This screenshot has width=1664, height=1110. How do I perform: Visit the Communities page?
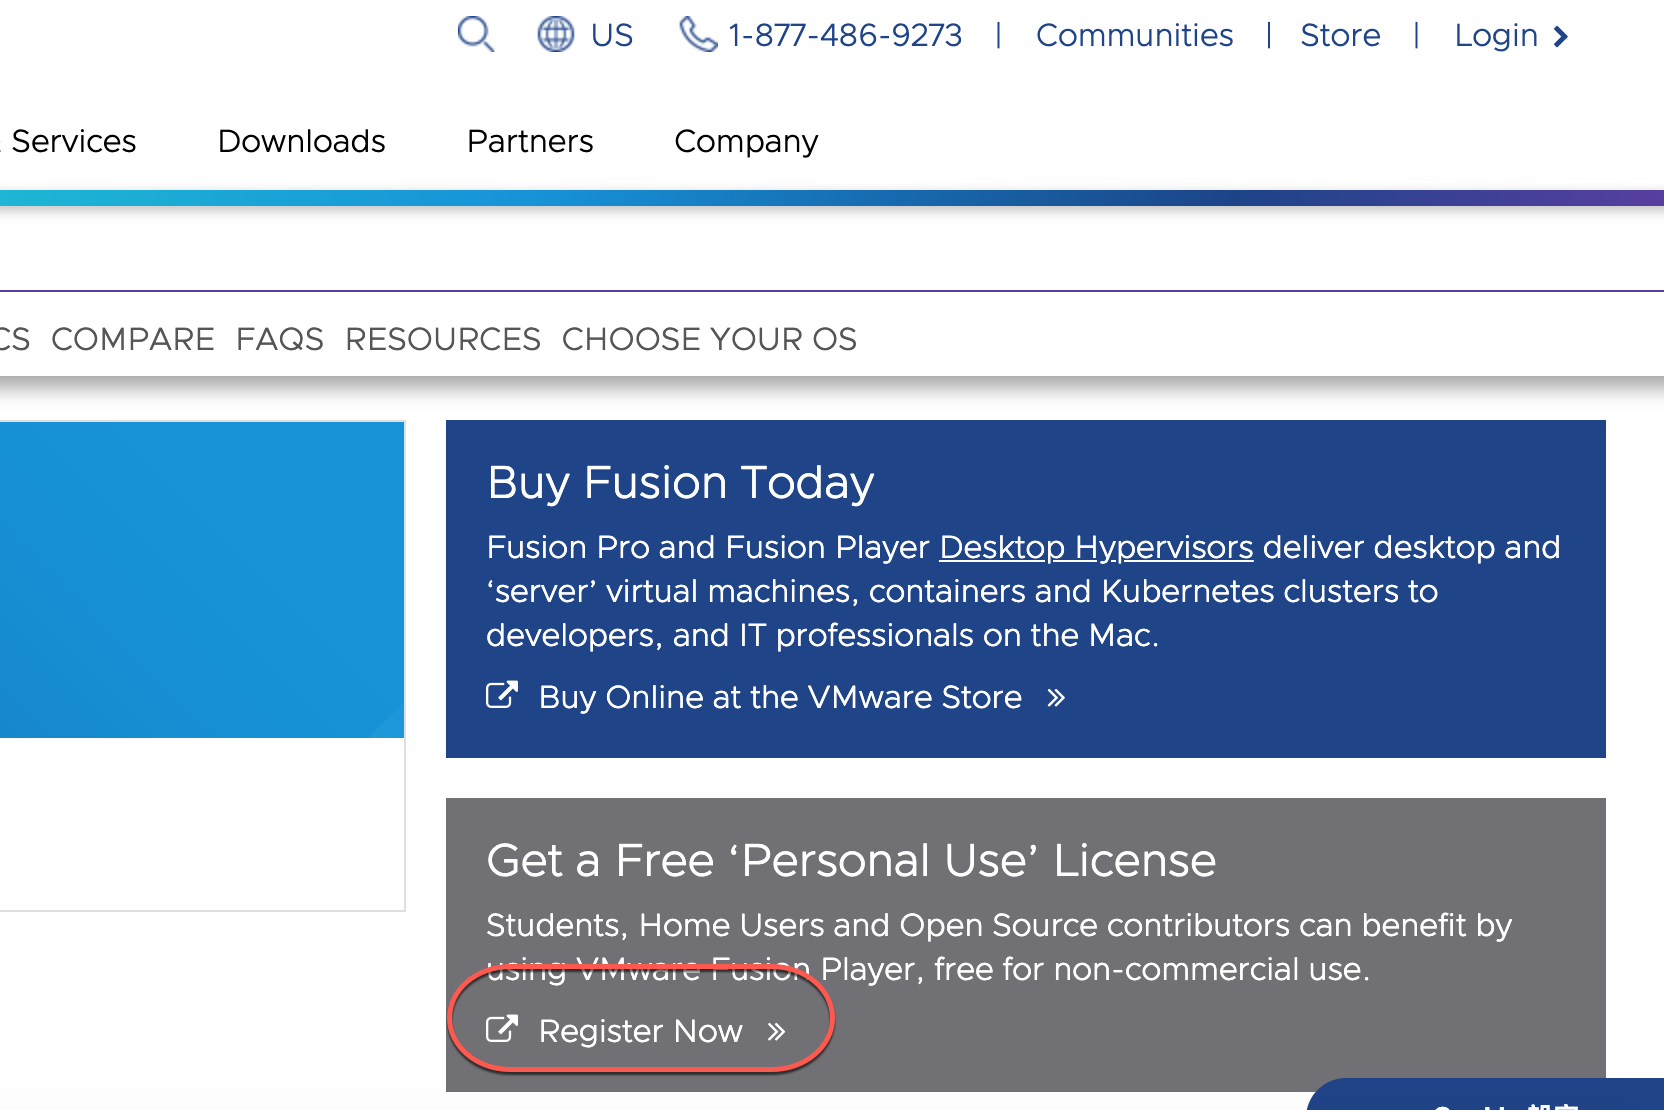(1134, 36)
